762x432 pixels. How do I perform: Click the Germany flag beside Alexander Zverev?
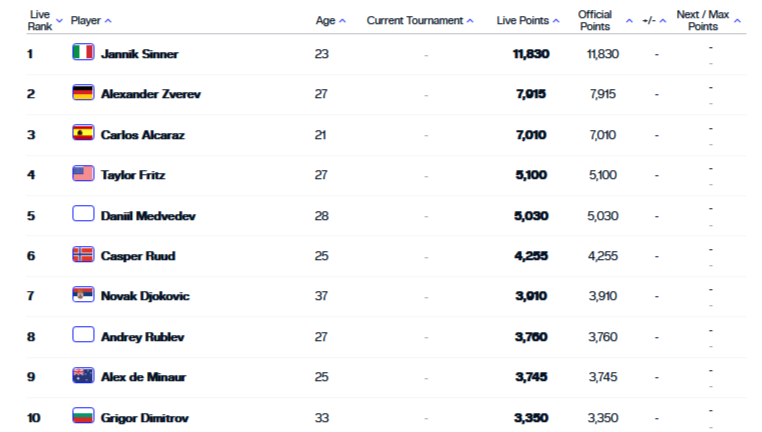(83, 93)
